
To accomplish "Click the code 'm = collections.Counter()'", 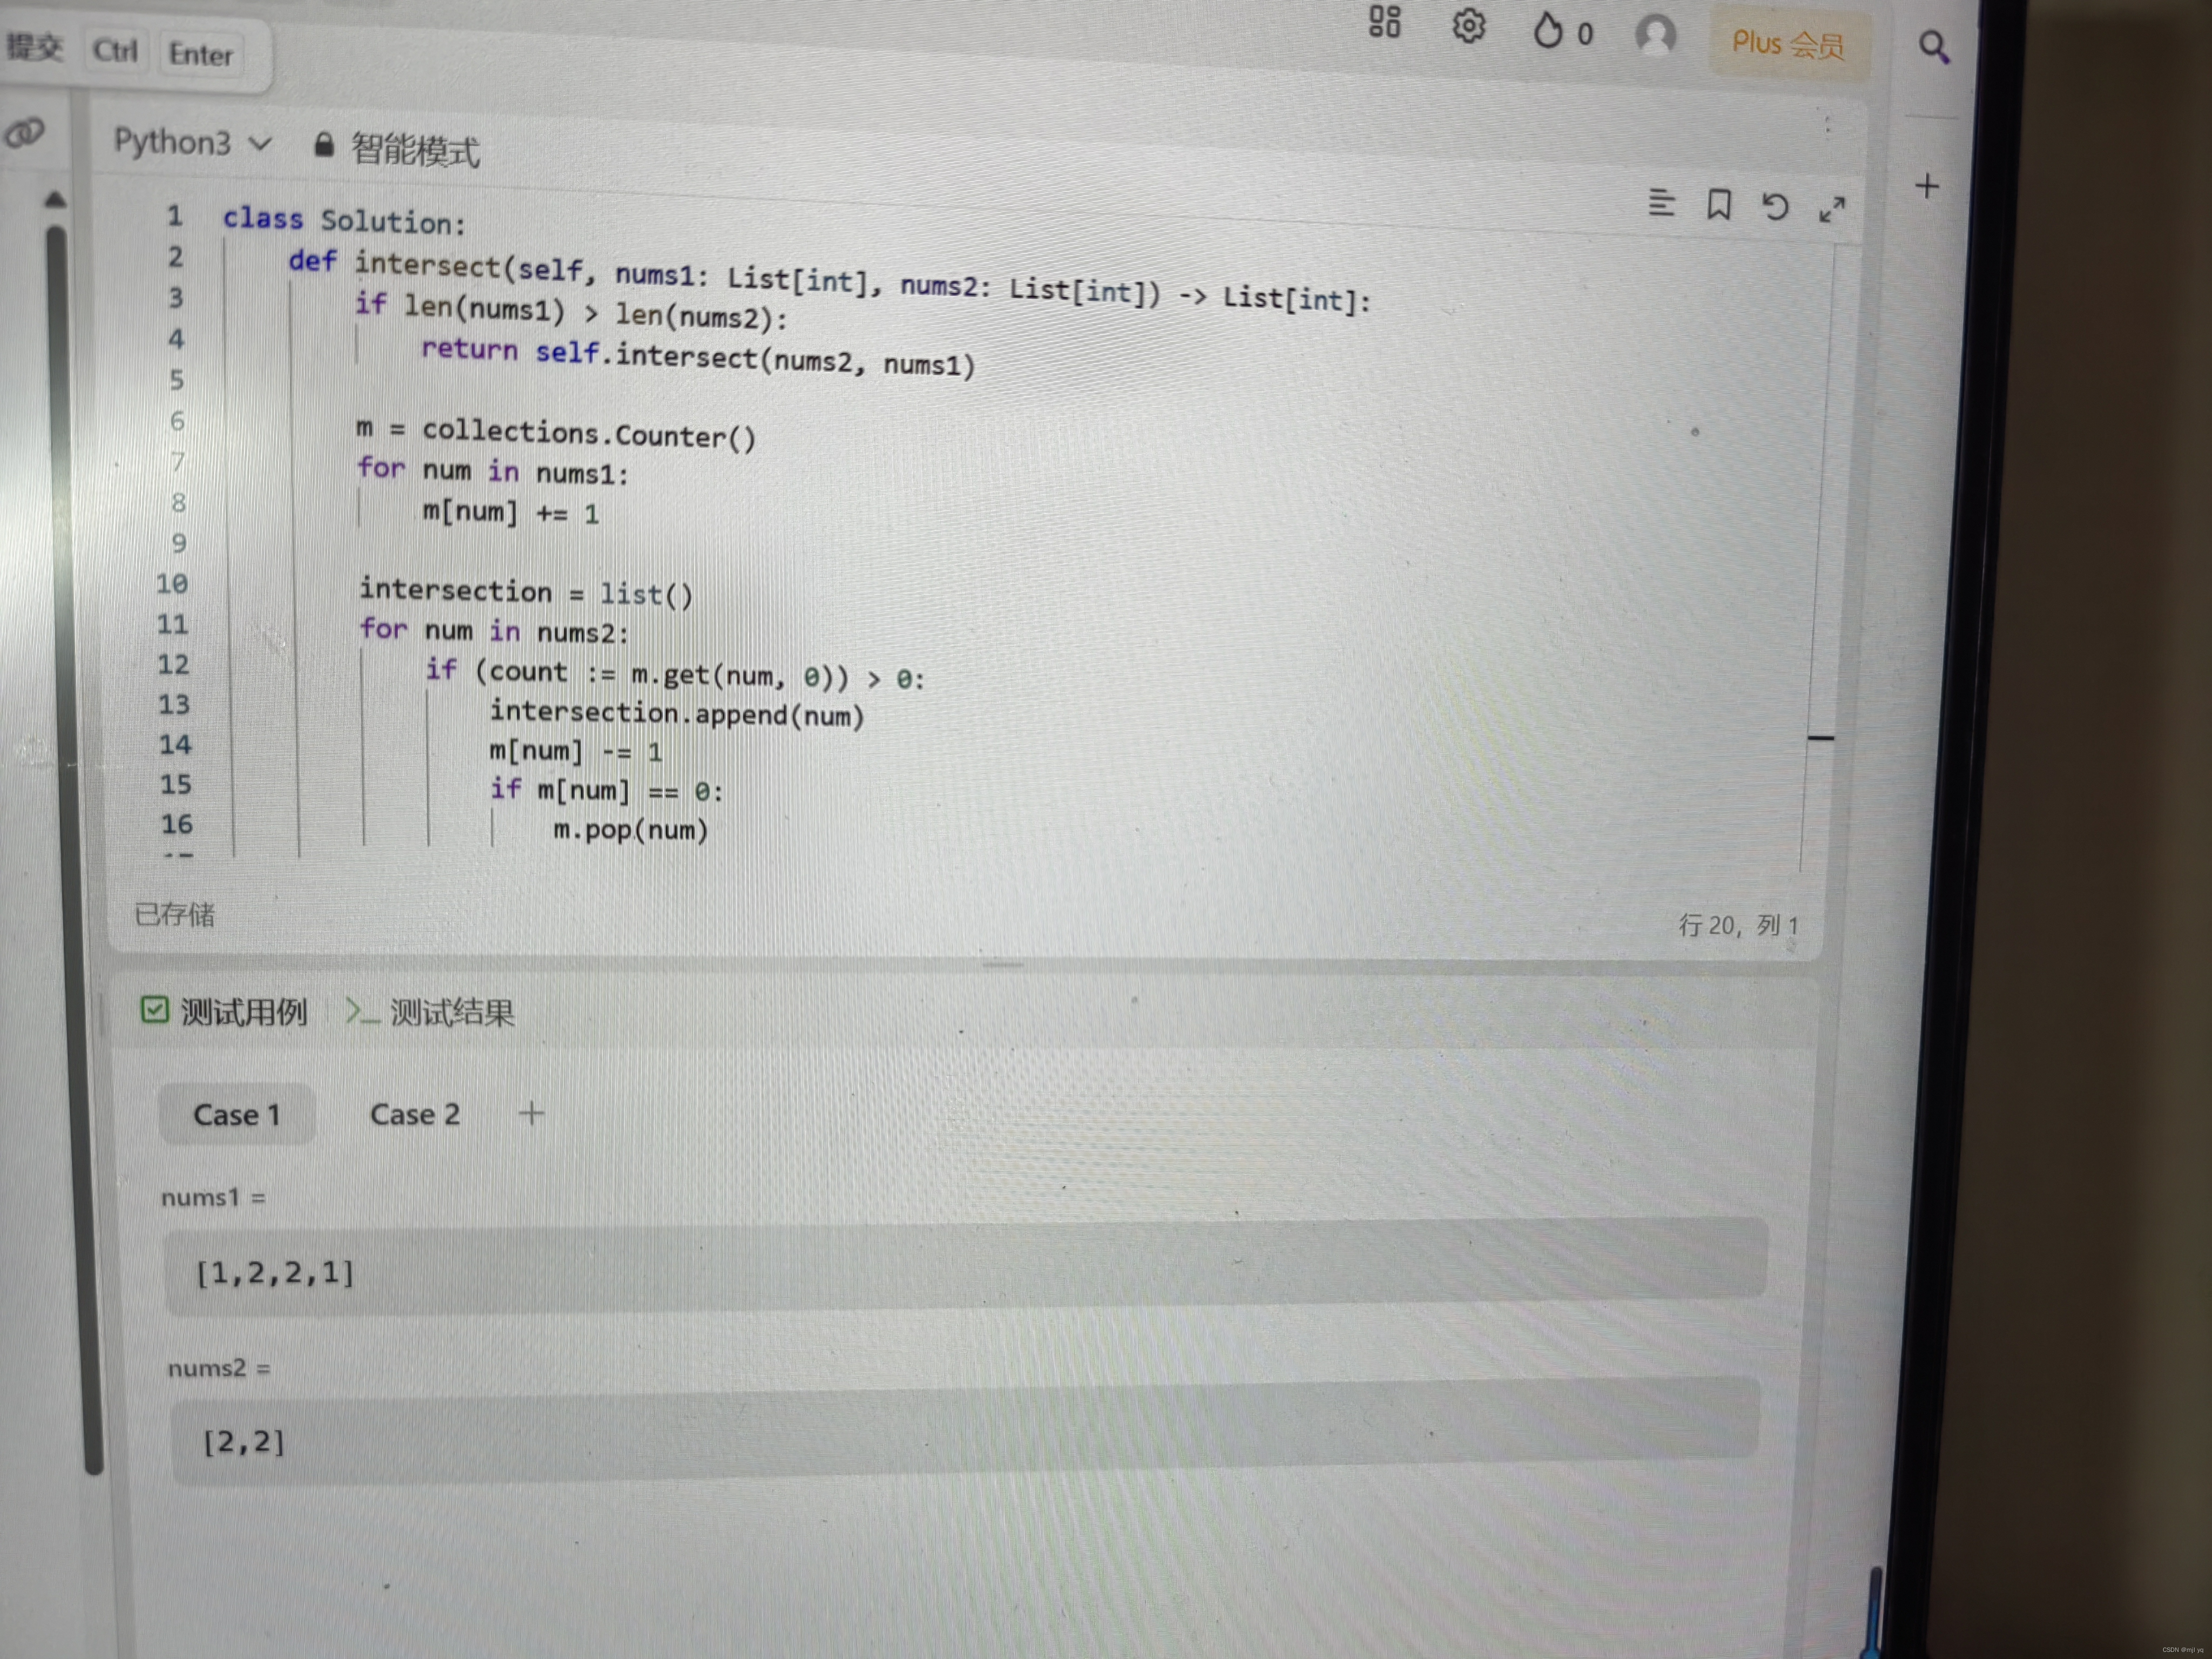I will tap(556, 433).
